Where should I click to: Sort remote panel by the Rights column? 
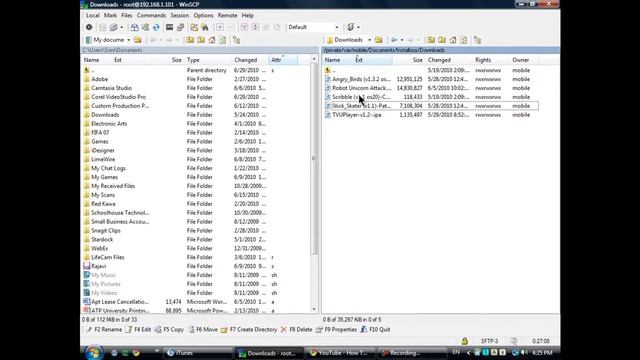click(x=491, y=60)
